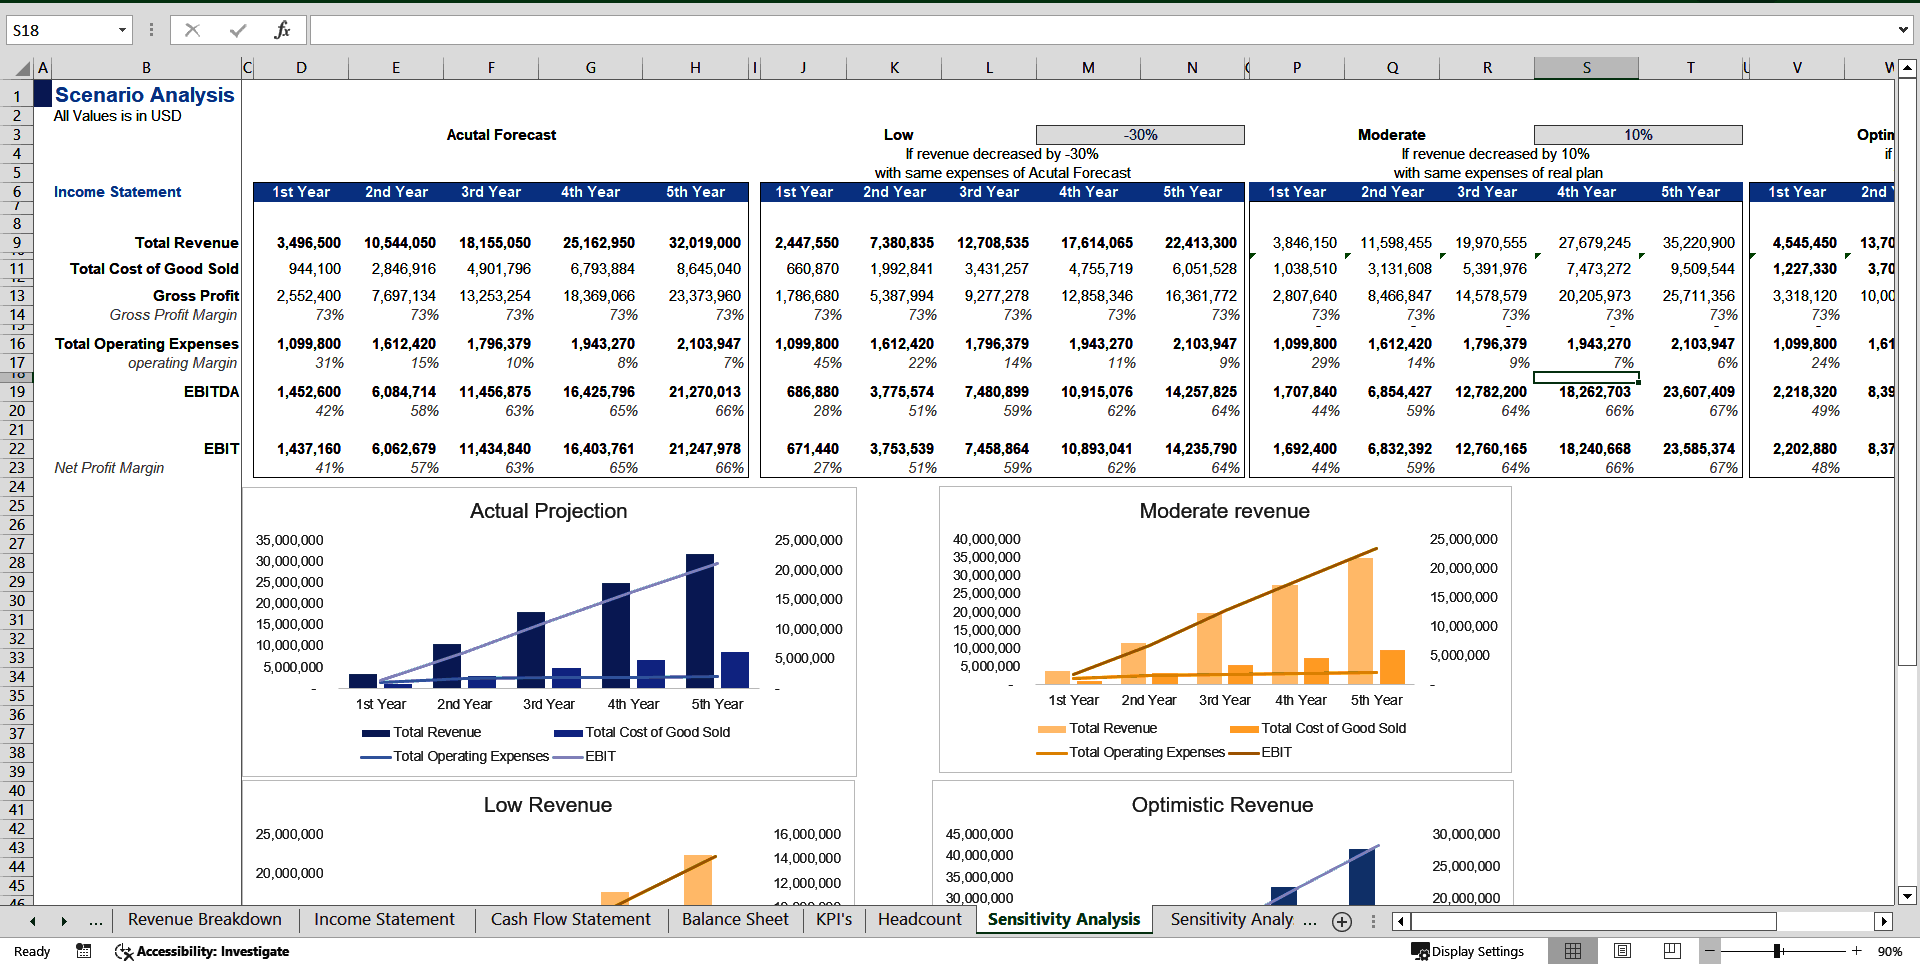
Task: Switch to Page Layout view icon
Action: click(1623, 951)
